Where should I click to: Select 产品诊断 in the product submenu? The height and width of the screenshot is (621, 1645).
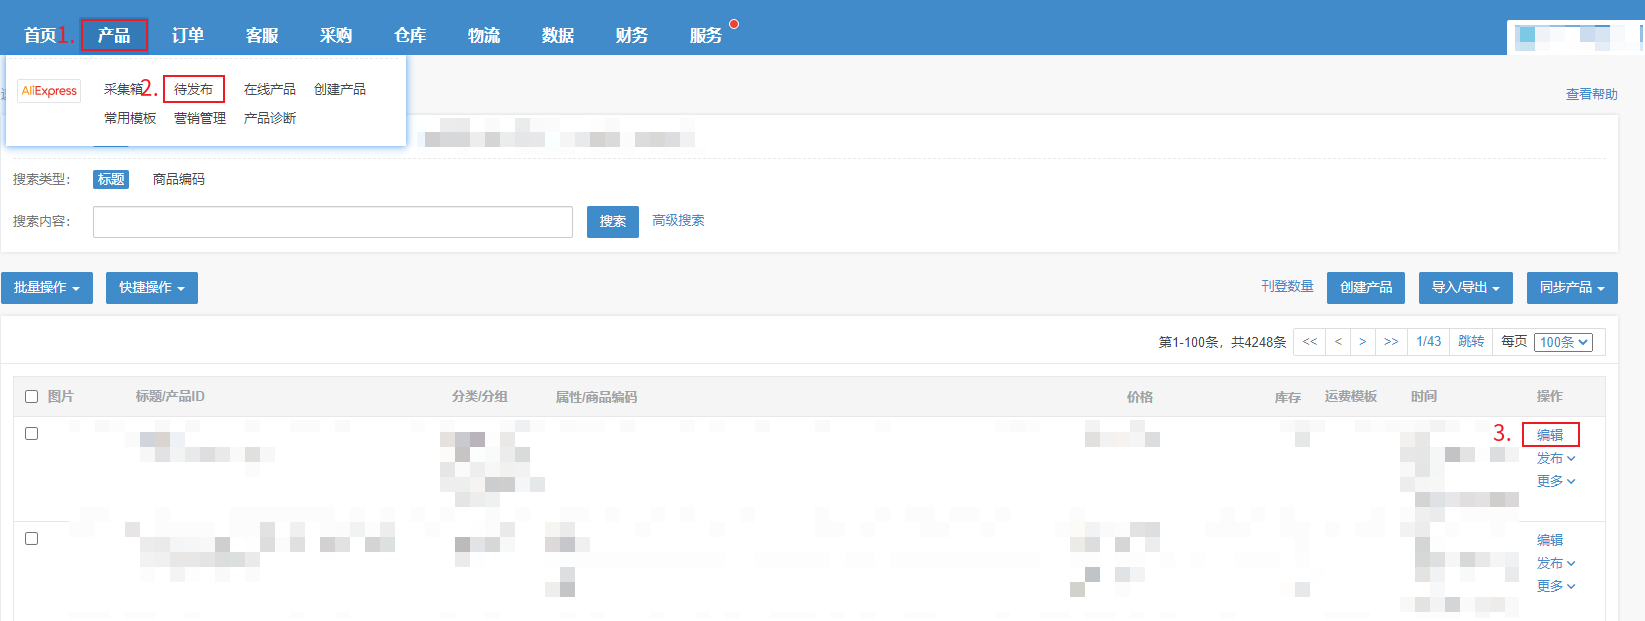[270, 118]
